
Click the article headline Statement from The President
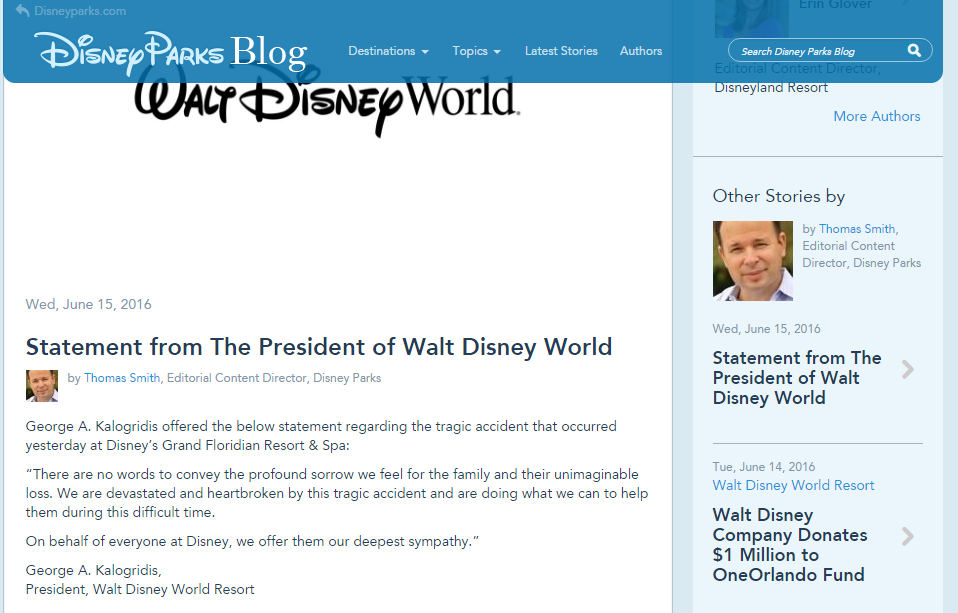[318, 347]
